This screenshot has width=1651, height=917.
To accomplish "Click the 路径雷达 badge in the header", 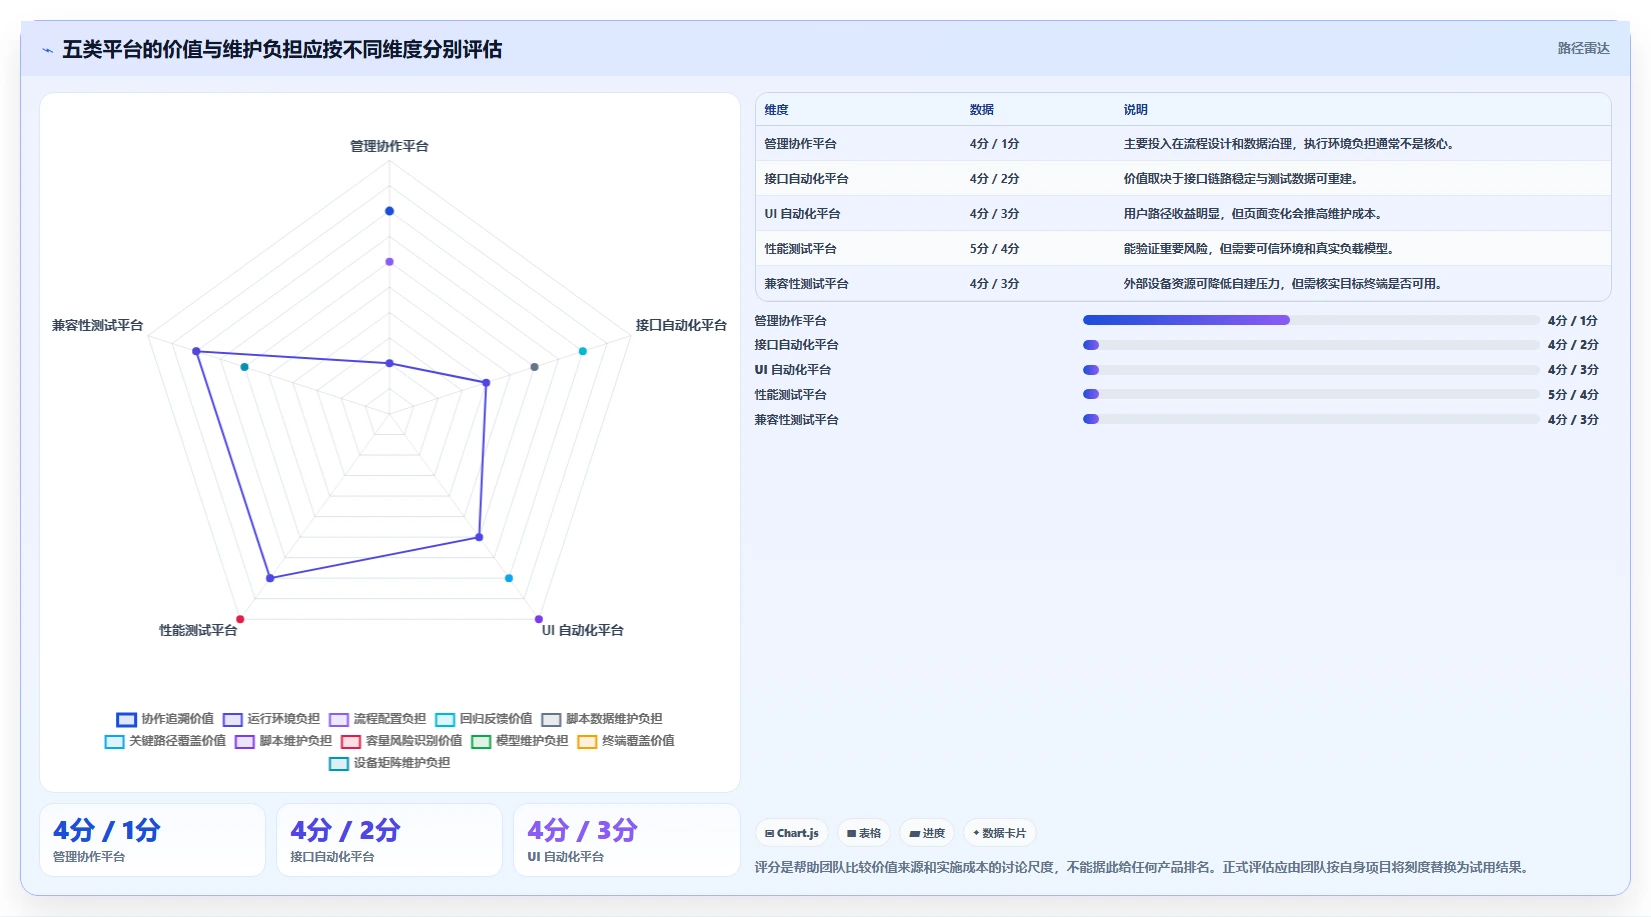I will 1583,48.
